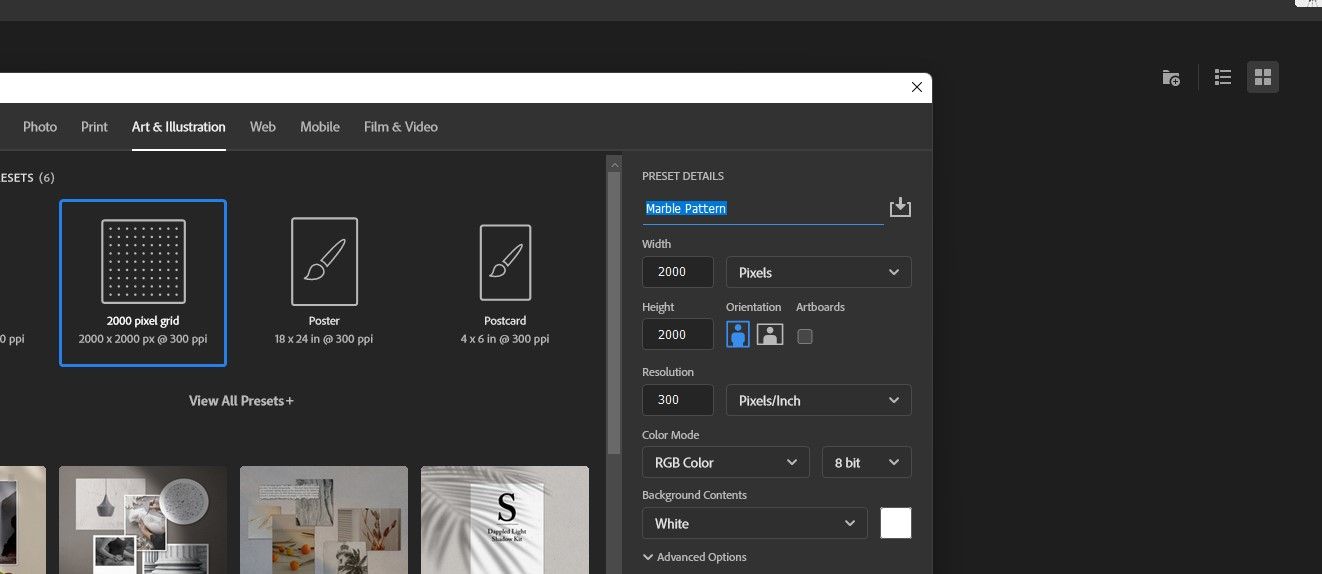Close the New Document dialog
The height and width of the screenshot is (574, 1322).
pos(917,87)
